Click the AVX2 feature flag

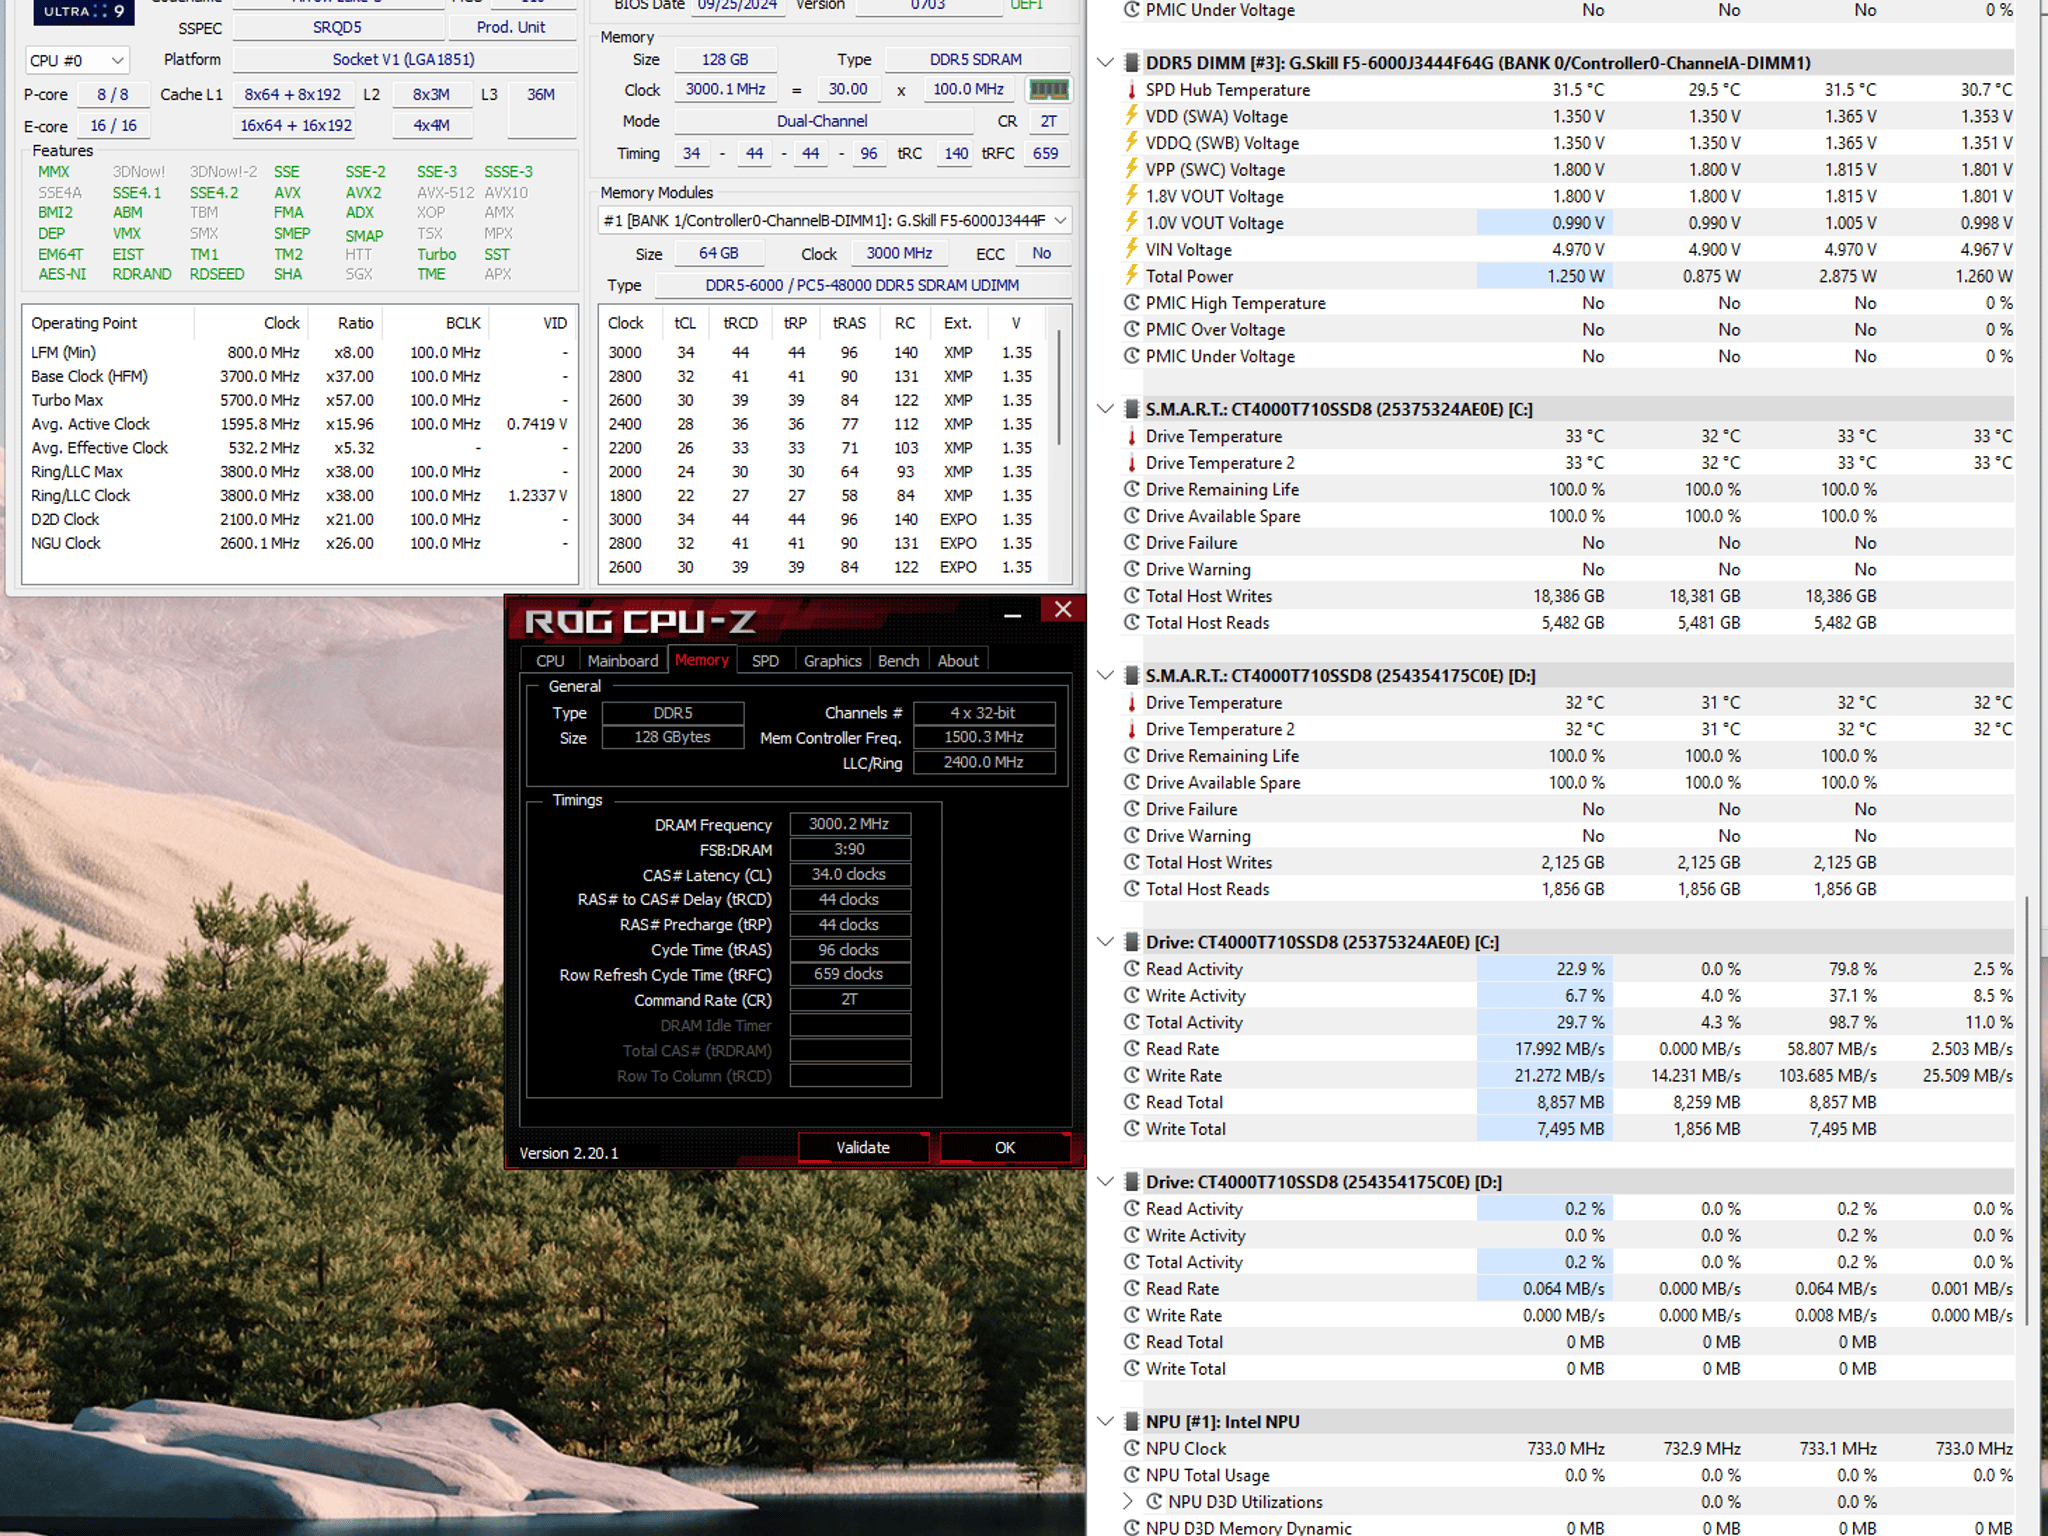pos(363,193)
